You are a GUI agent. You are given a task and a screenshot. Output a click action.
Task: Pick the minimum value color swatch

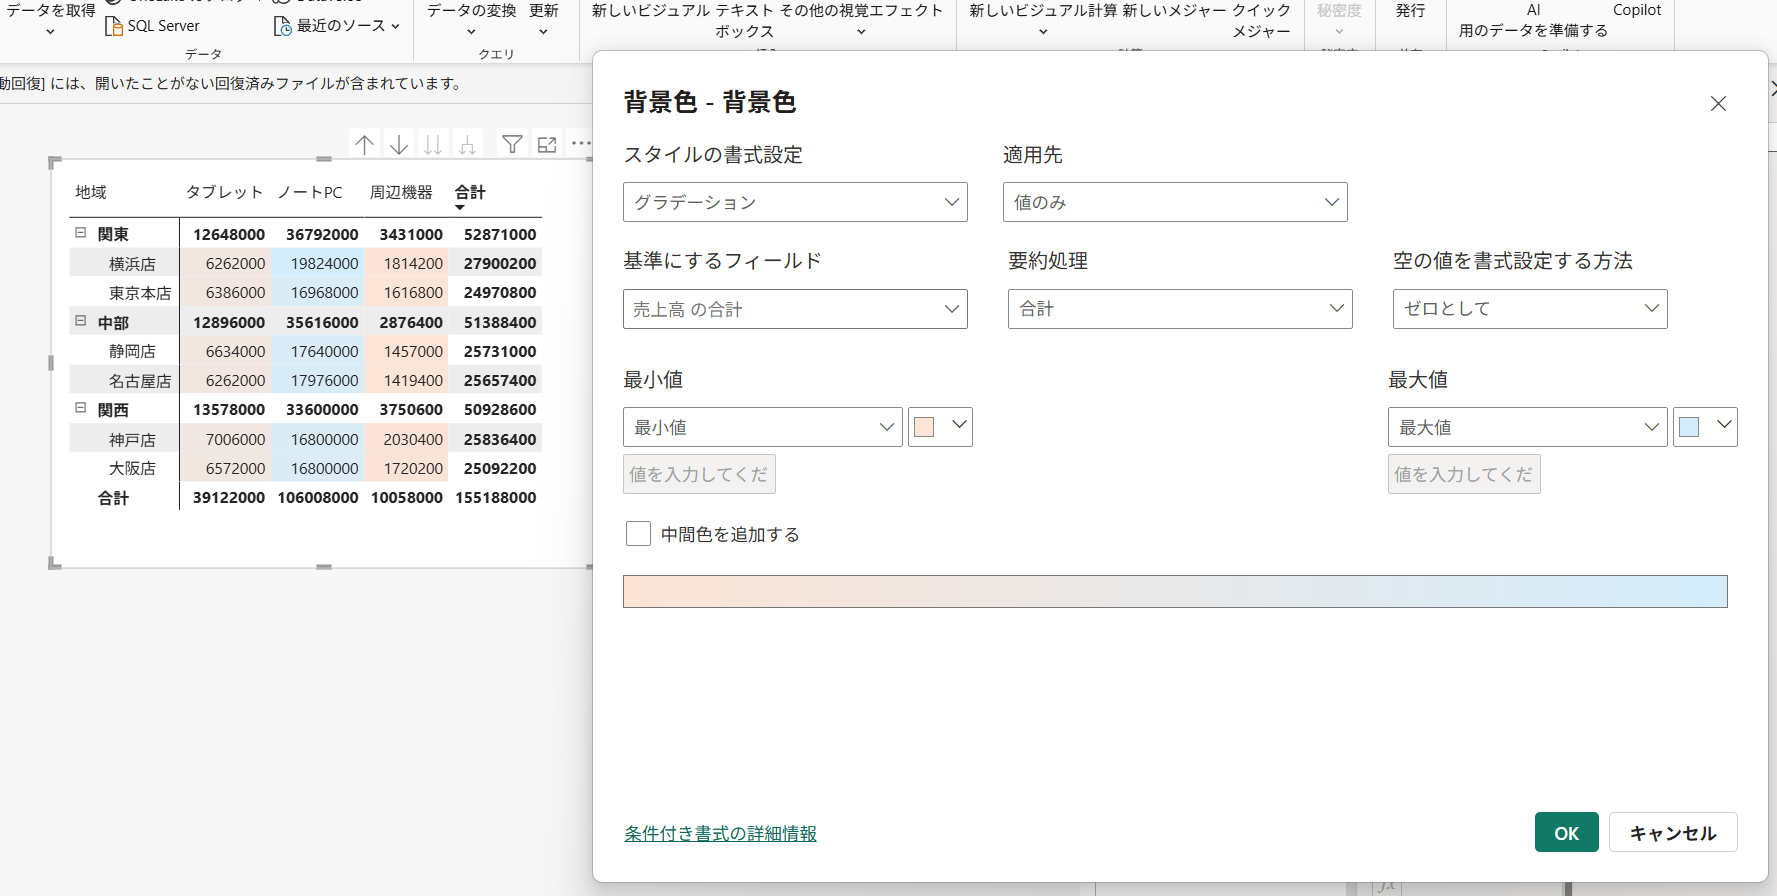(940, 427)
